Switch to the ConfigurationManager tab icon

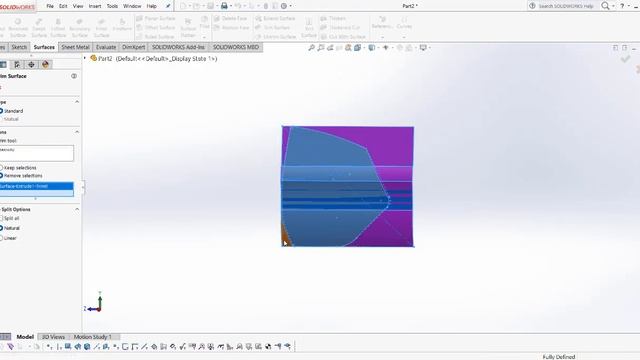tap(17, 64)
